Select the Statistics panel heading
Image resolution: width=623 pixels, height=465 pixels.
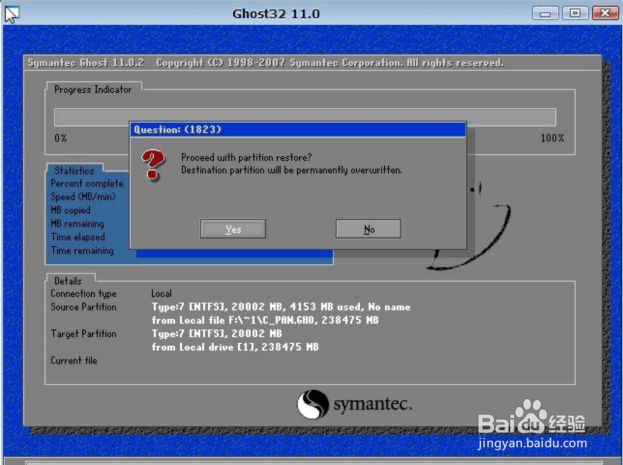[x=74, y=170]
